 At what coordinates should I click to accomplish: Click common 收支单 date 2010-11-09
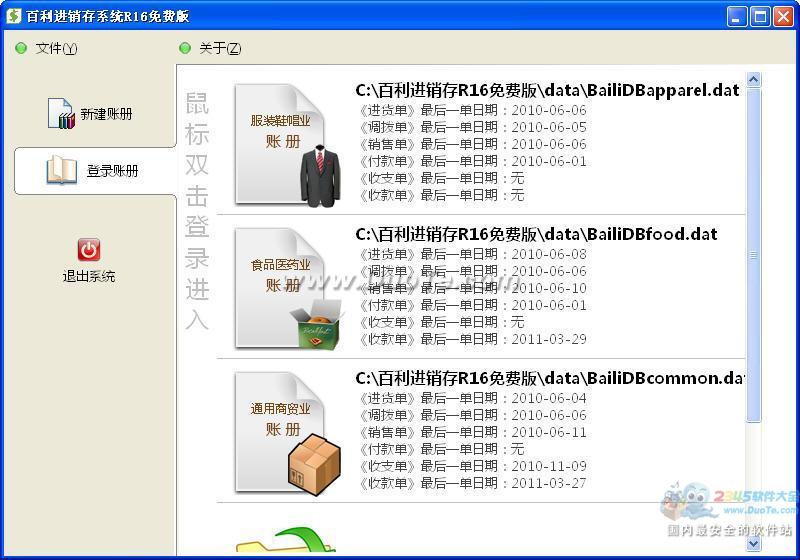(549, 466)
